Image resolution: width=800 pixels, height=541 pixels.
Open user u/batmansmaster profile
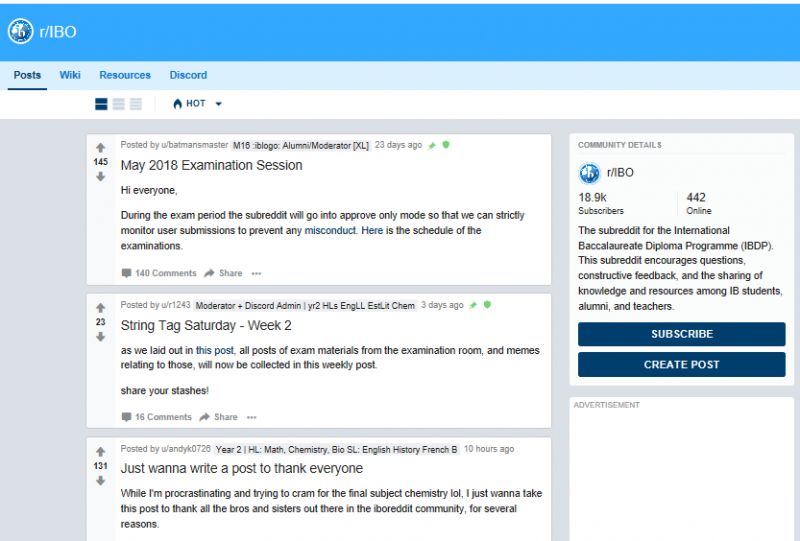tap(194, 145)
